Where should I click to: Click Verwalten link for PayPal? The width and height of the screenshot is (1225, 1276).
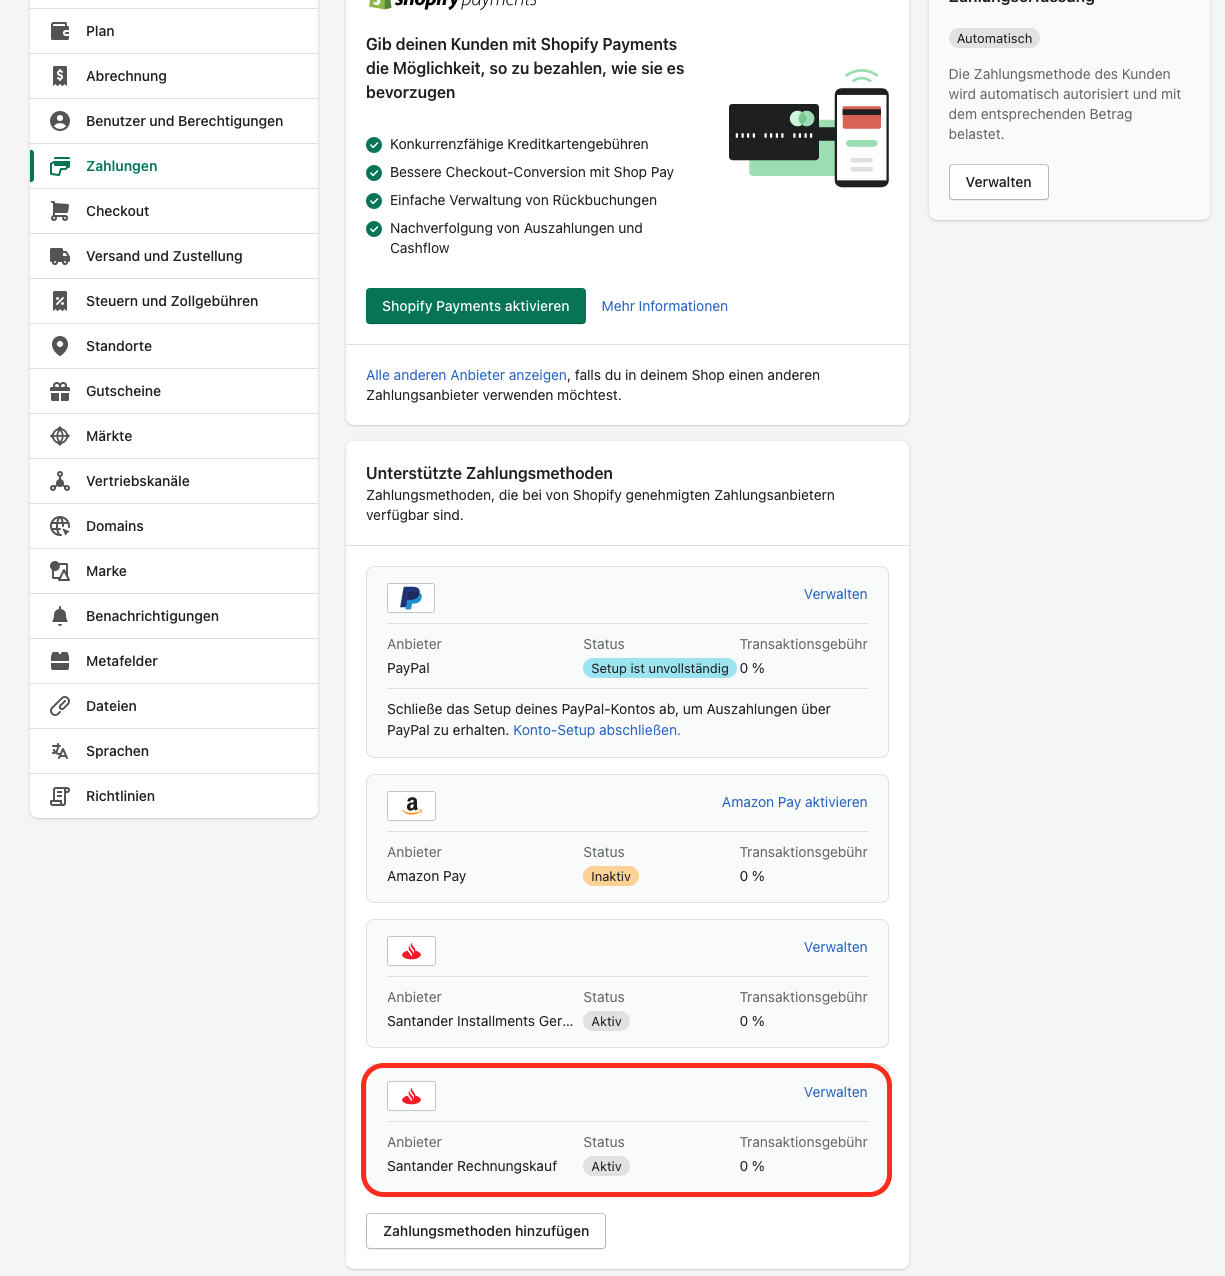click(x=835, y=594)
